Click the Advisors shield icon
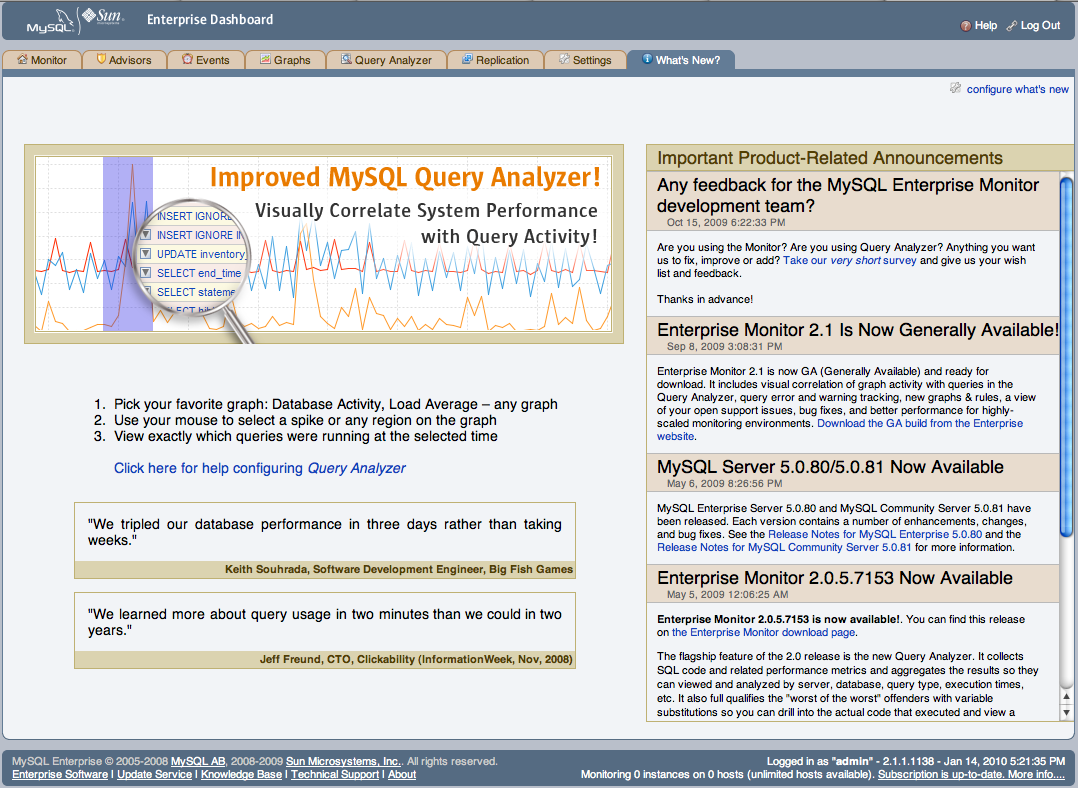The width and height of the screenshot is (1078, 788). click(x=101, y=60)
